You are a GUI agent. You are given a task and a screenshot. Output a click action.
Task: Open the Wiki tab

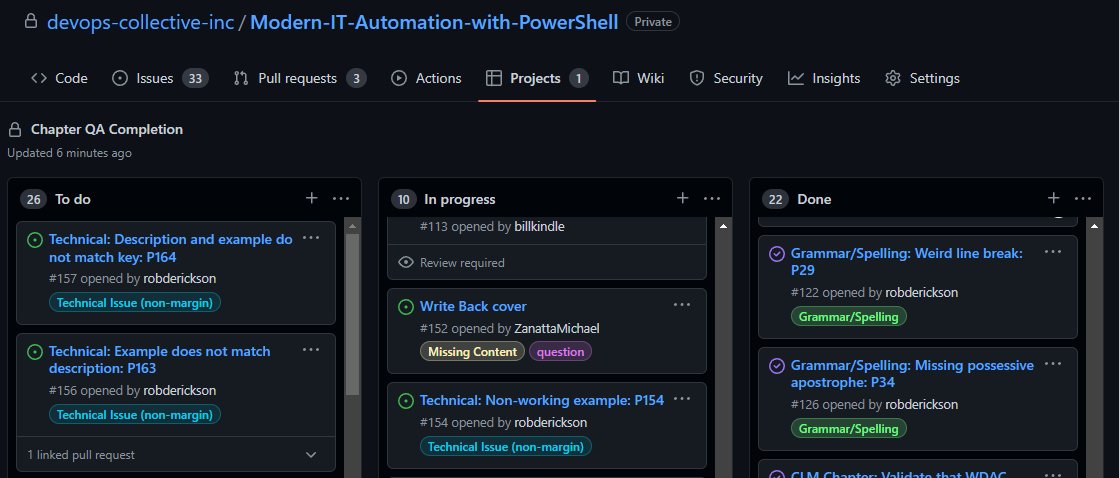(639, 78)
